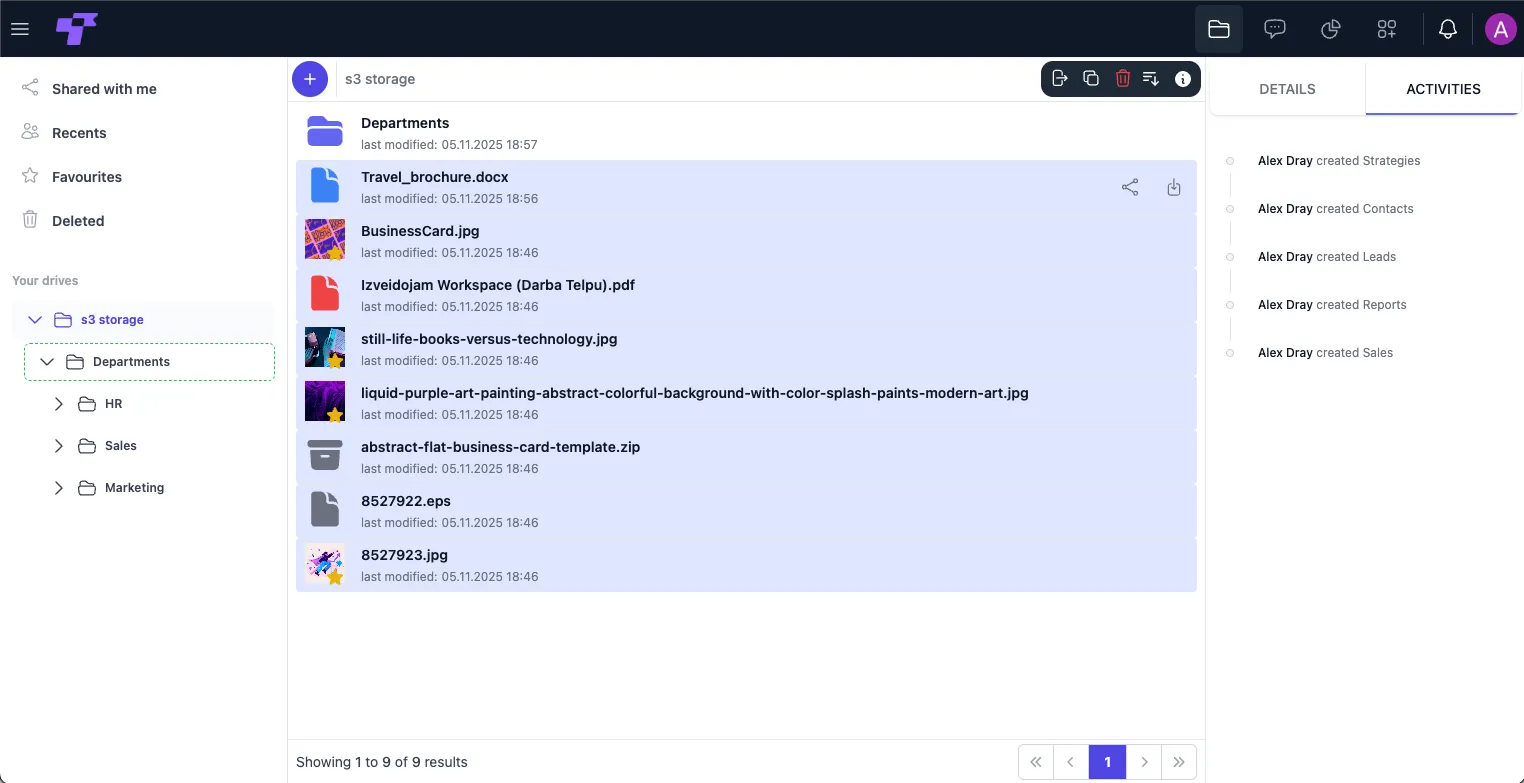Open the chat messages icon
The image size is (1524, 783).
coord(1275,29)
